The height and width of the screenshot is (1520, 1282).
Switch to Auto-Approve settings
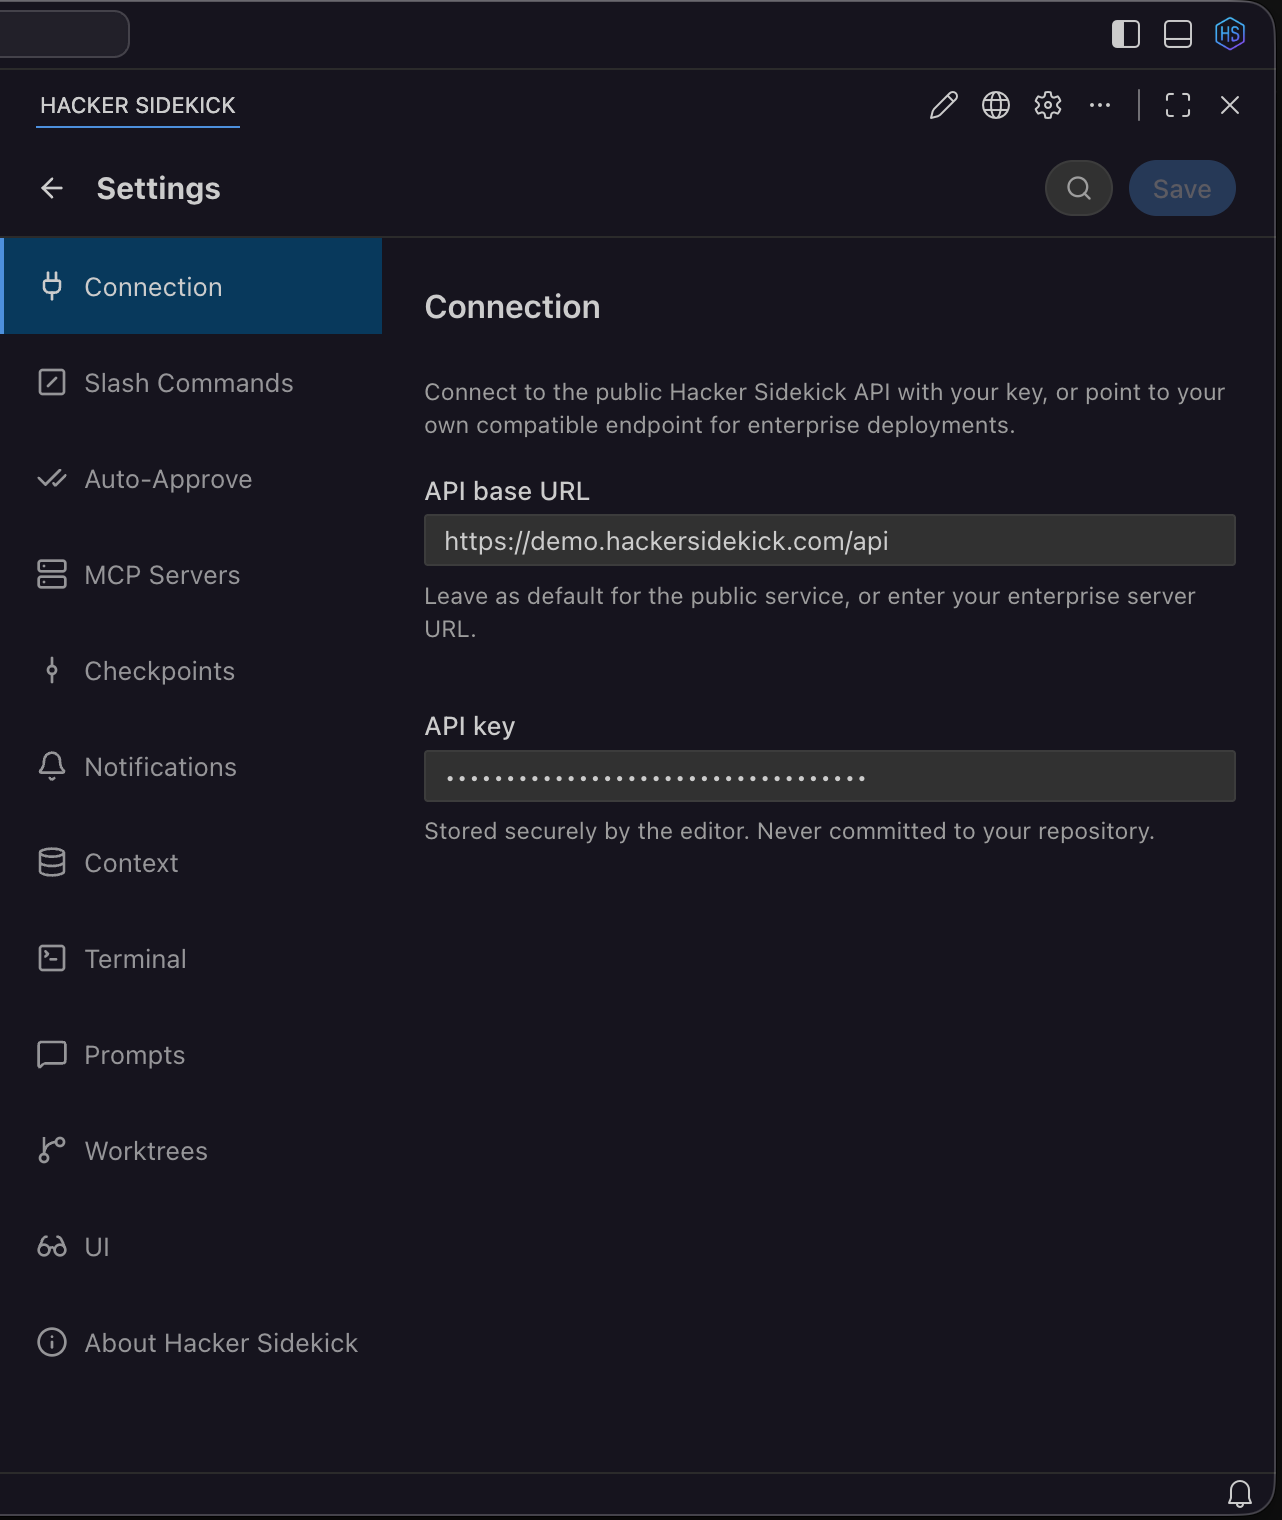click(191, 478)
